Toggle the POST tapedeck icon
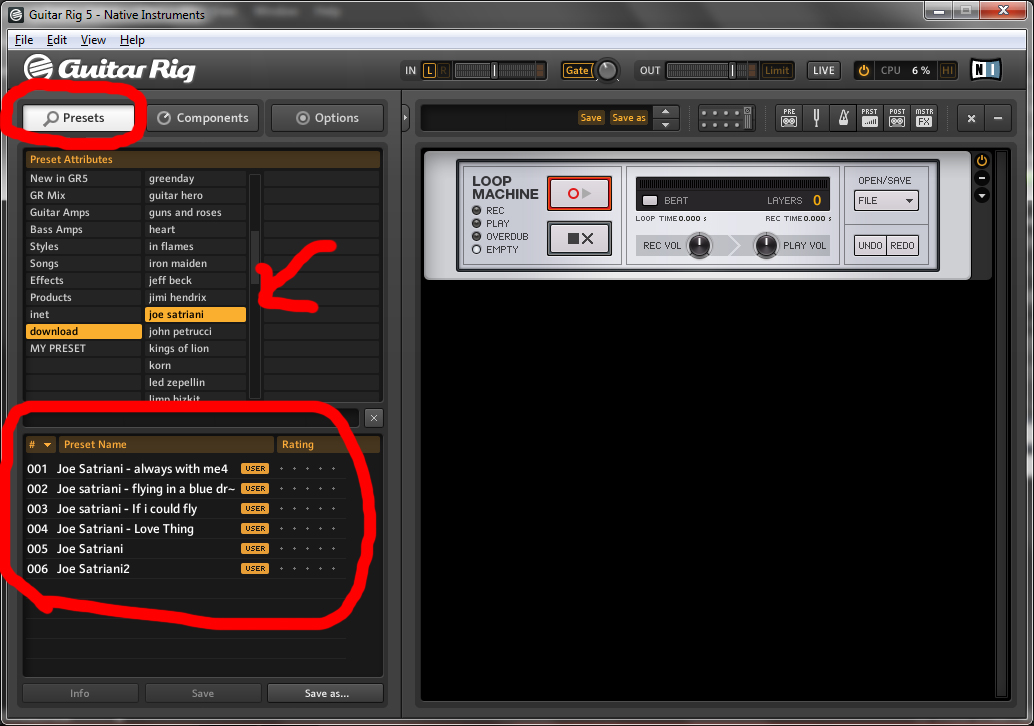The image size is (1034, 726). click(x=897, y=118)
